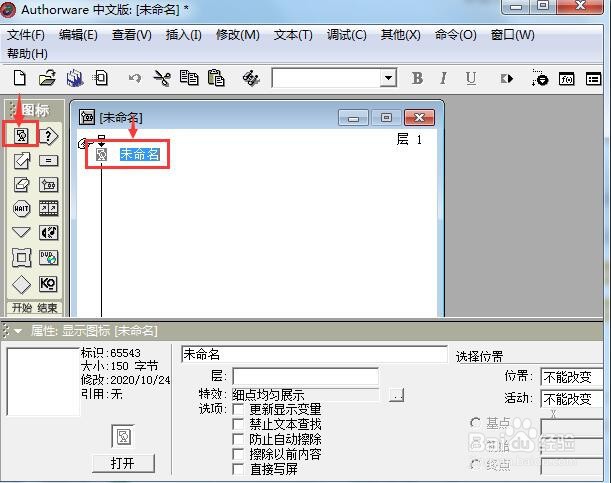Cut selection with scissors icon

(162, 78)
